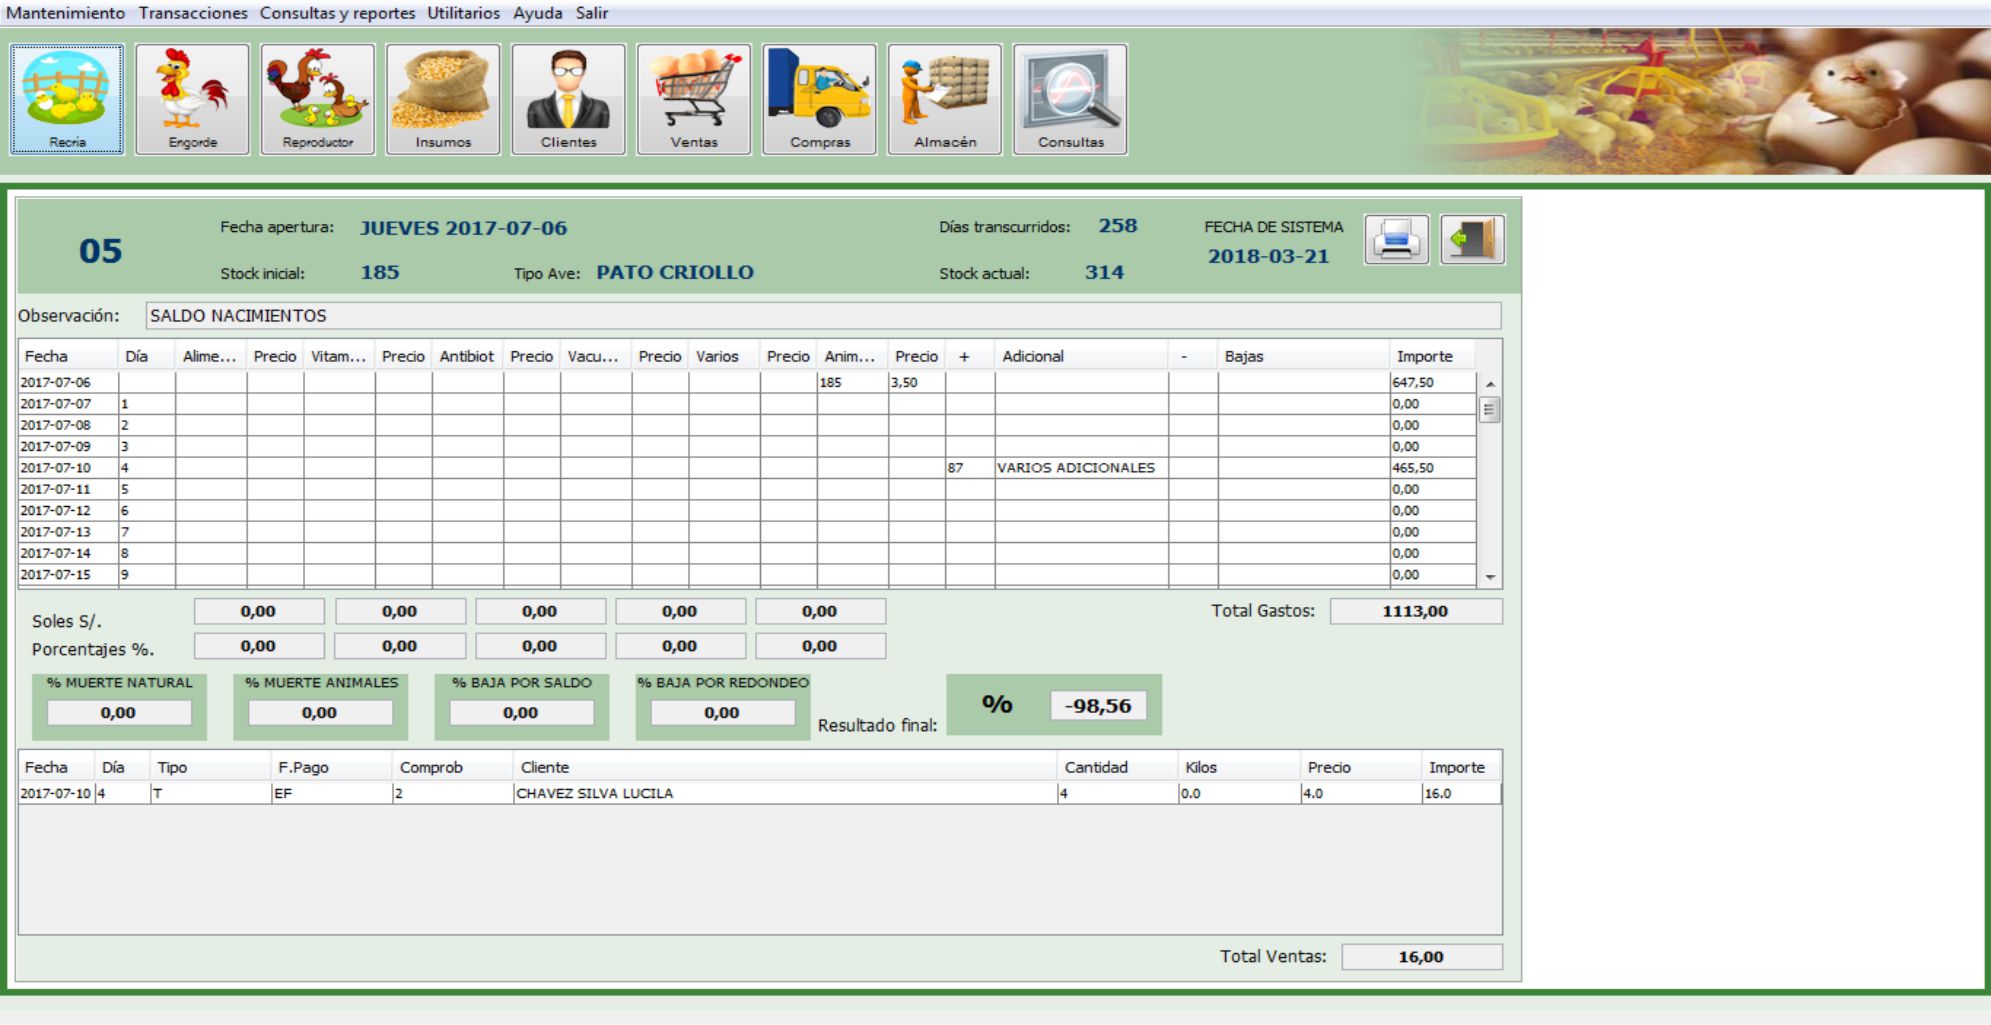Screen dimensions: 1991x1025
Task: Click the Importe column header in expenses table
Action: tap(1425, 356)
